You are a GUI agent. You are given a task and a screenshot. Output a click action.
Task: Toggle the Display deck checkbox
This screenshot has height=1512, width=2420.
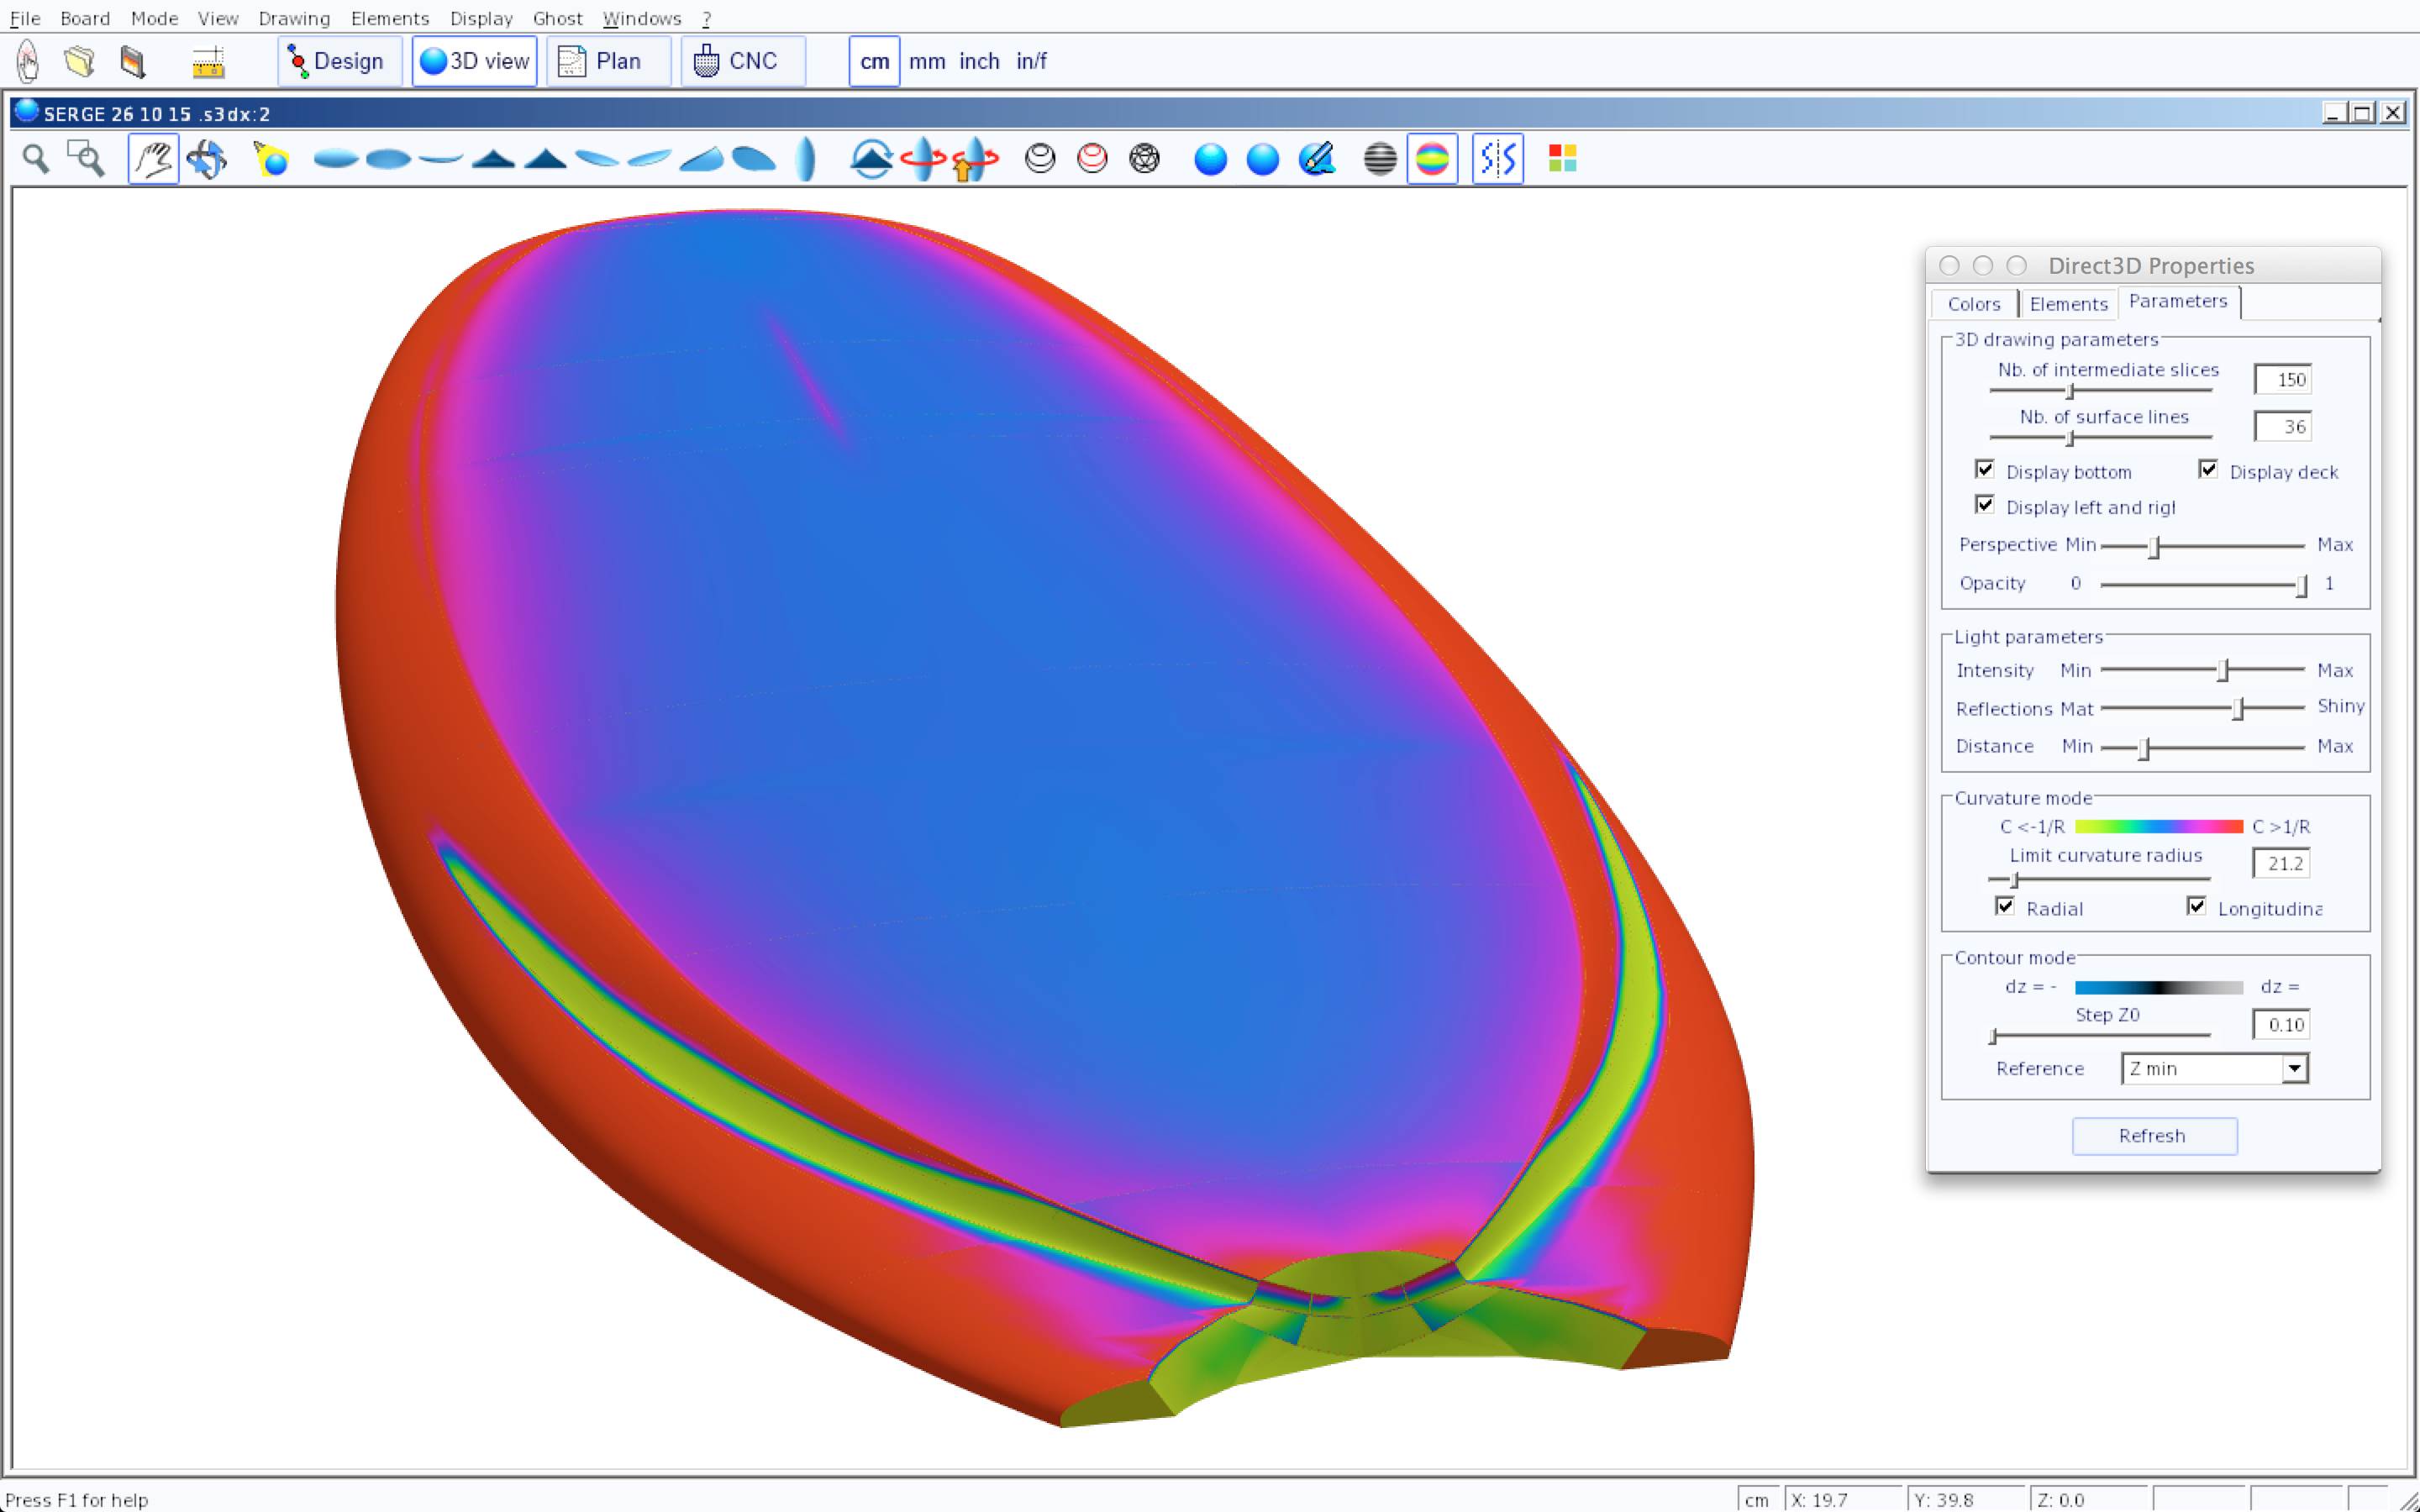click(x=2208, y=469)
